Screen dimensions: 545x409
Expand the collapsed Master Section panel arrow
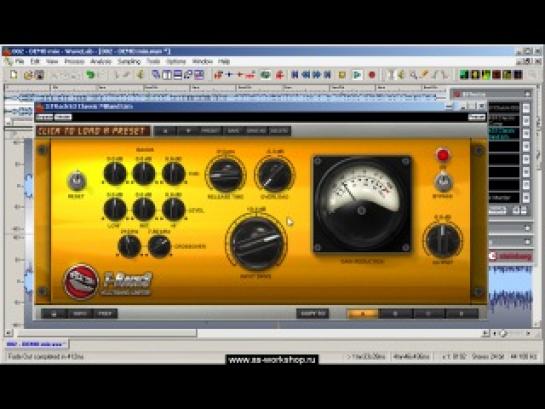(x=527, y=228)
